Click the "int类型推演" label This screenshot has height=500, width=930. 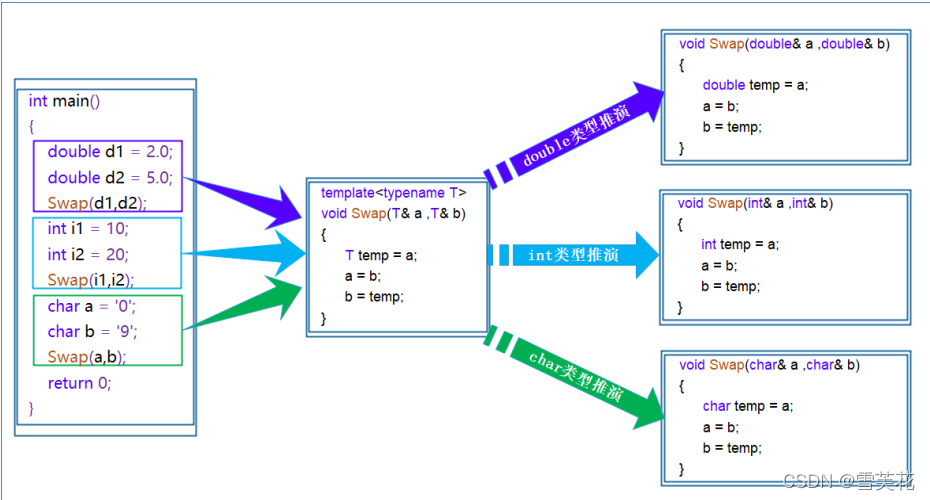(574, 255)
